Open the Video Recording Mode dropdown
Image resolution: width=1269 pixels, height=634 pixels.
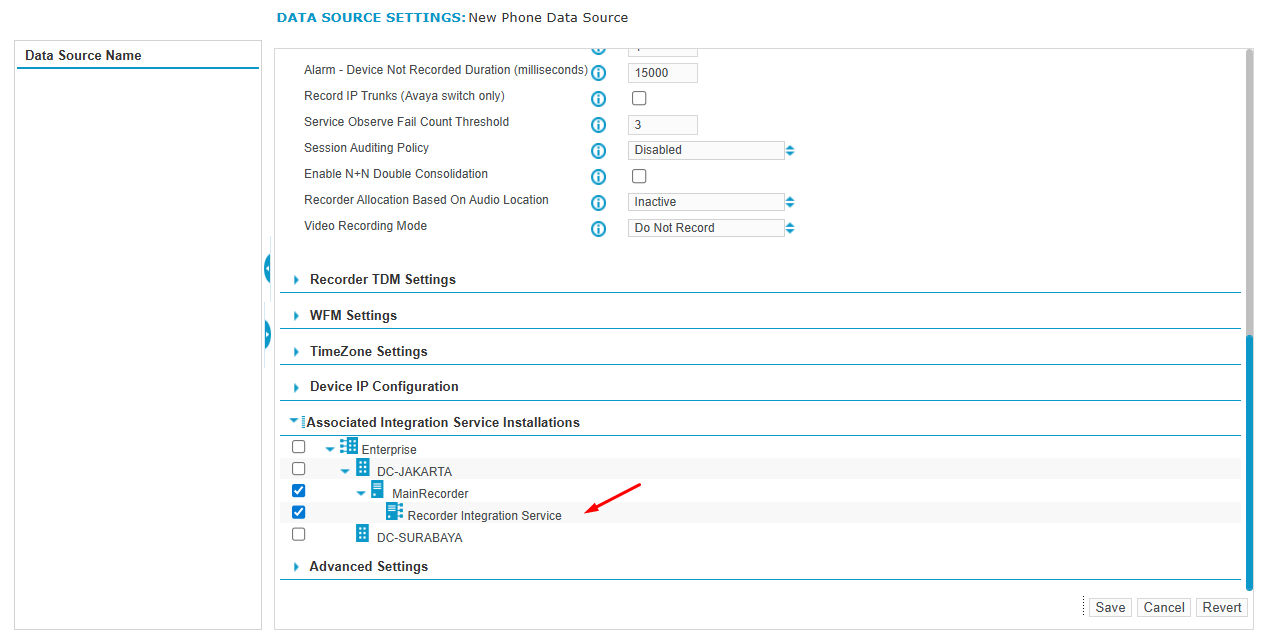click(x=711, y=228)
